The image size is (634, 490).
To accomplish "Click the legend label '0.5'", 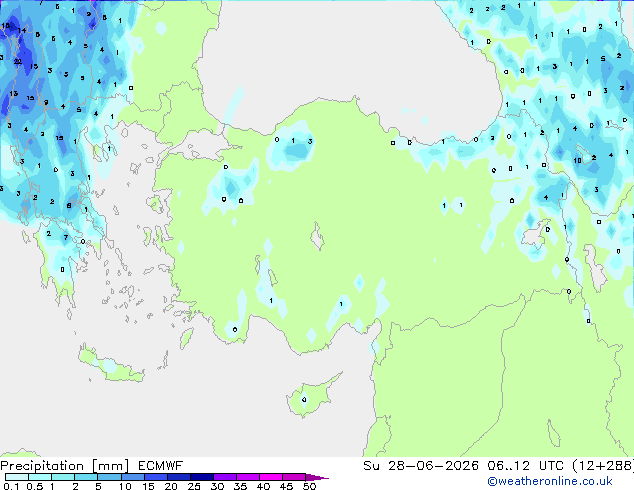I will click(x=34, y=486).
